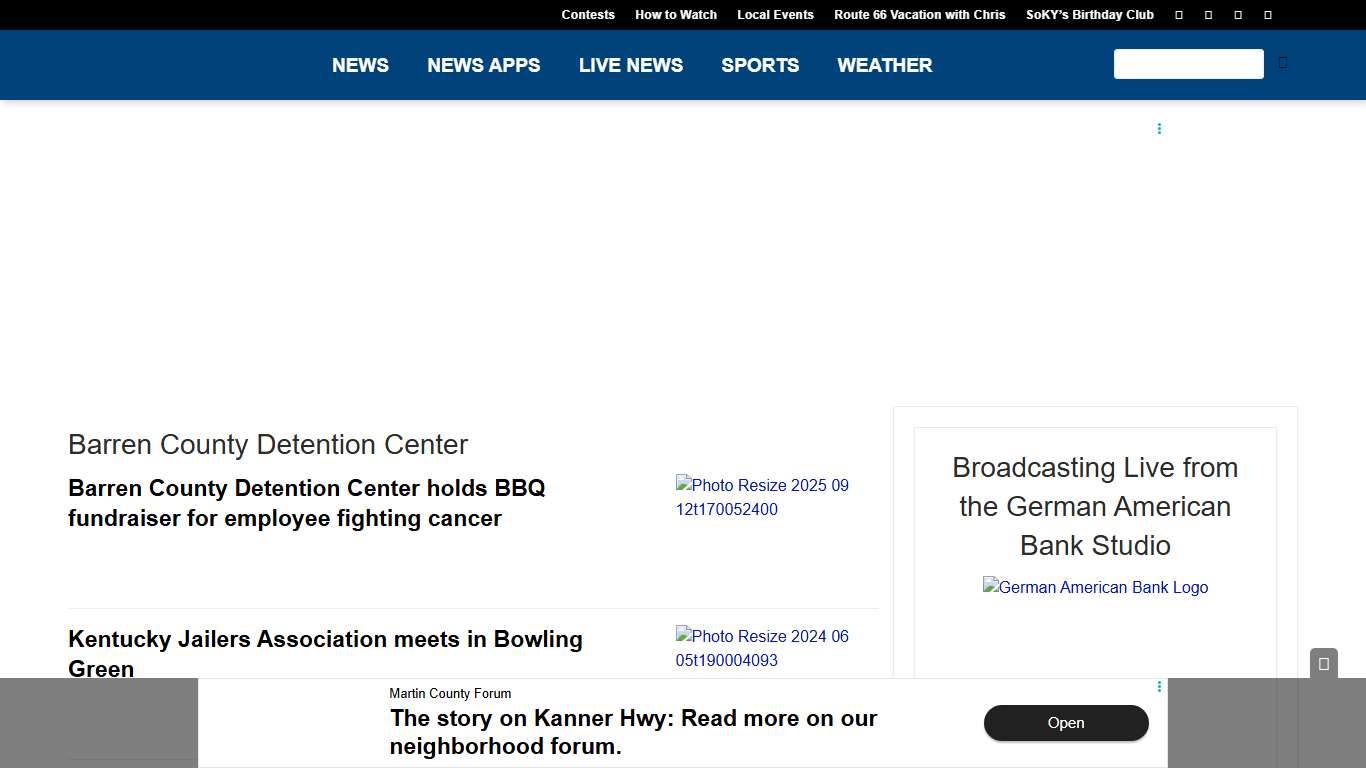Open ad options dots above the sidebar
The image size is (1366, 768).
(1159, 129)
